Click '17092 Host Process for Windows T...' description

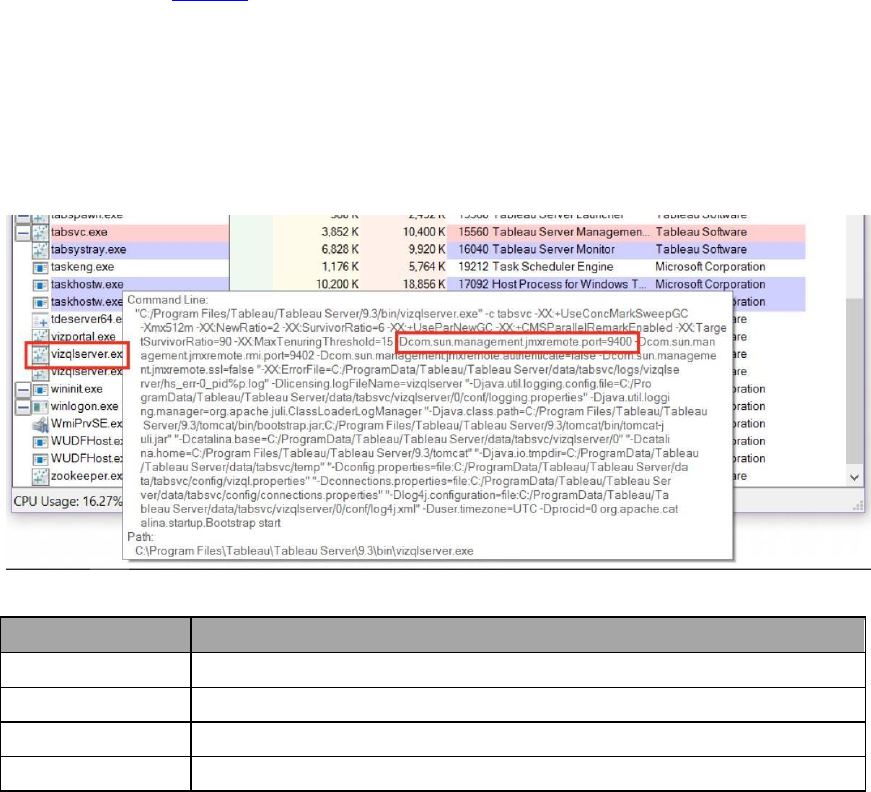[x=552, y=284]
